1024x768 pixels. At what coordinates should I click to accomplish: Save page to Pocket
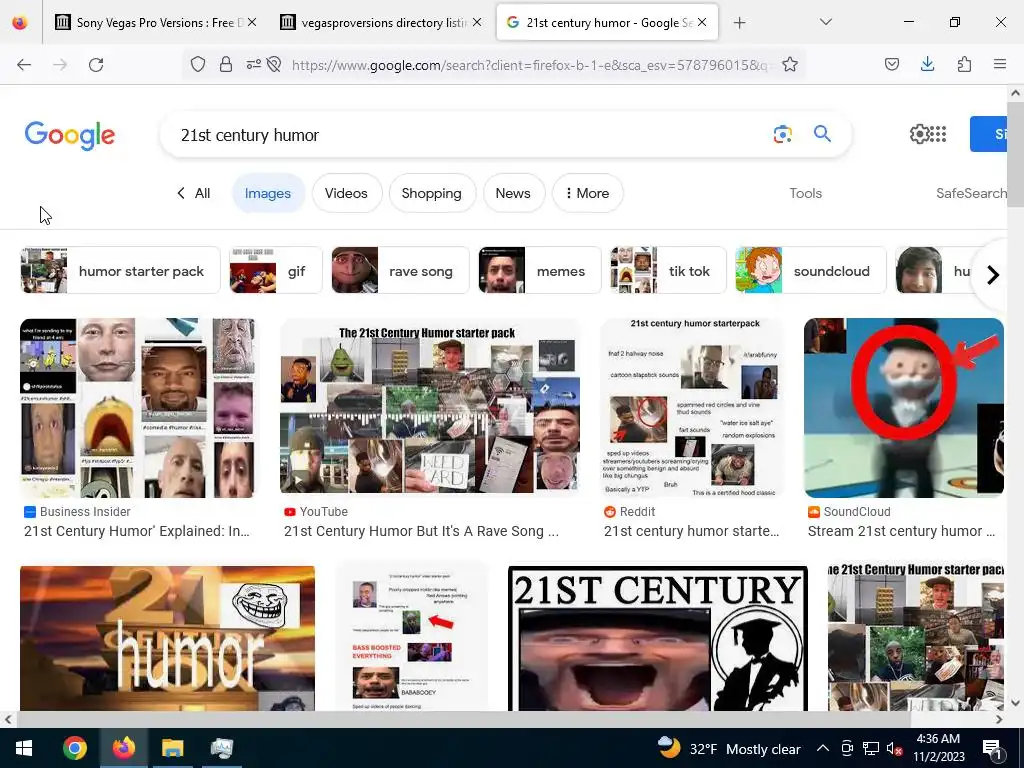click(891, 65)
